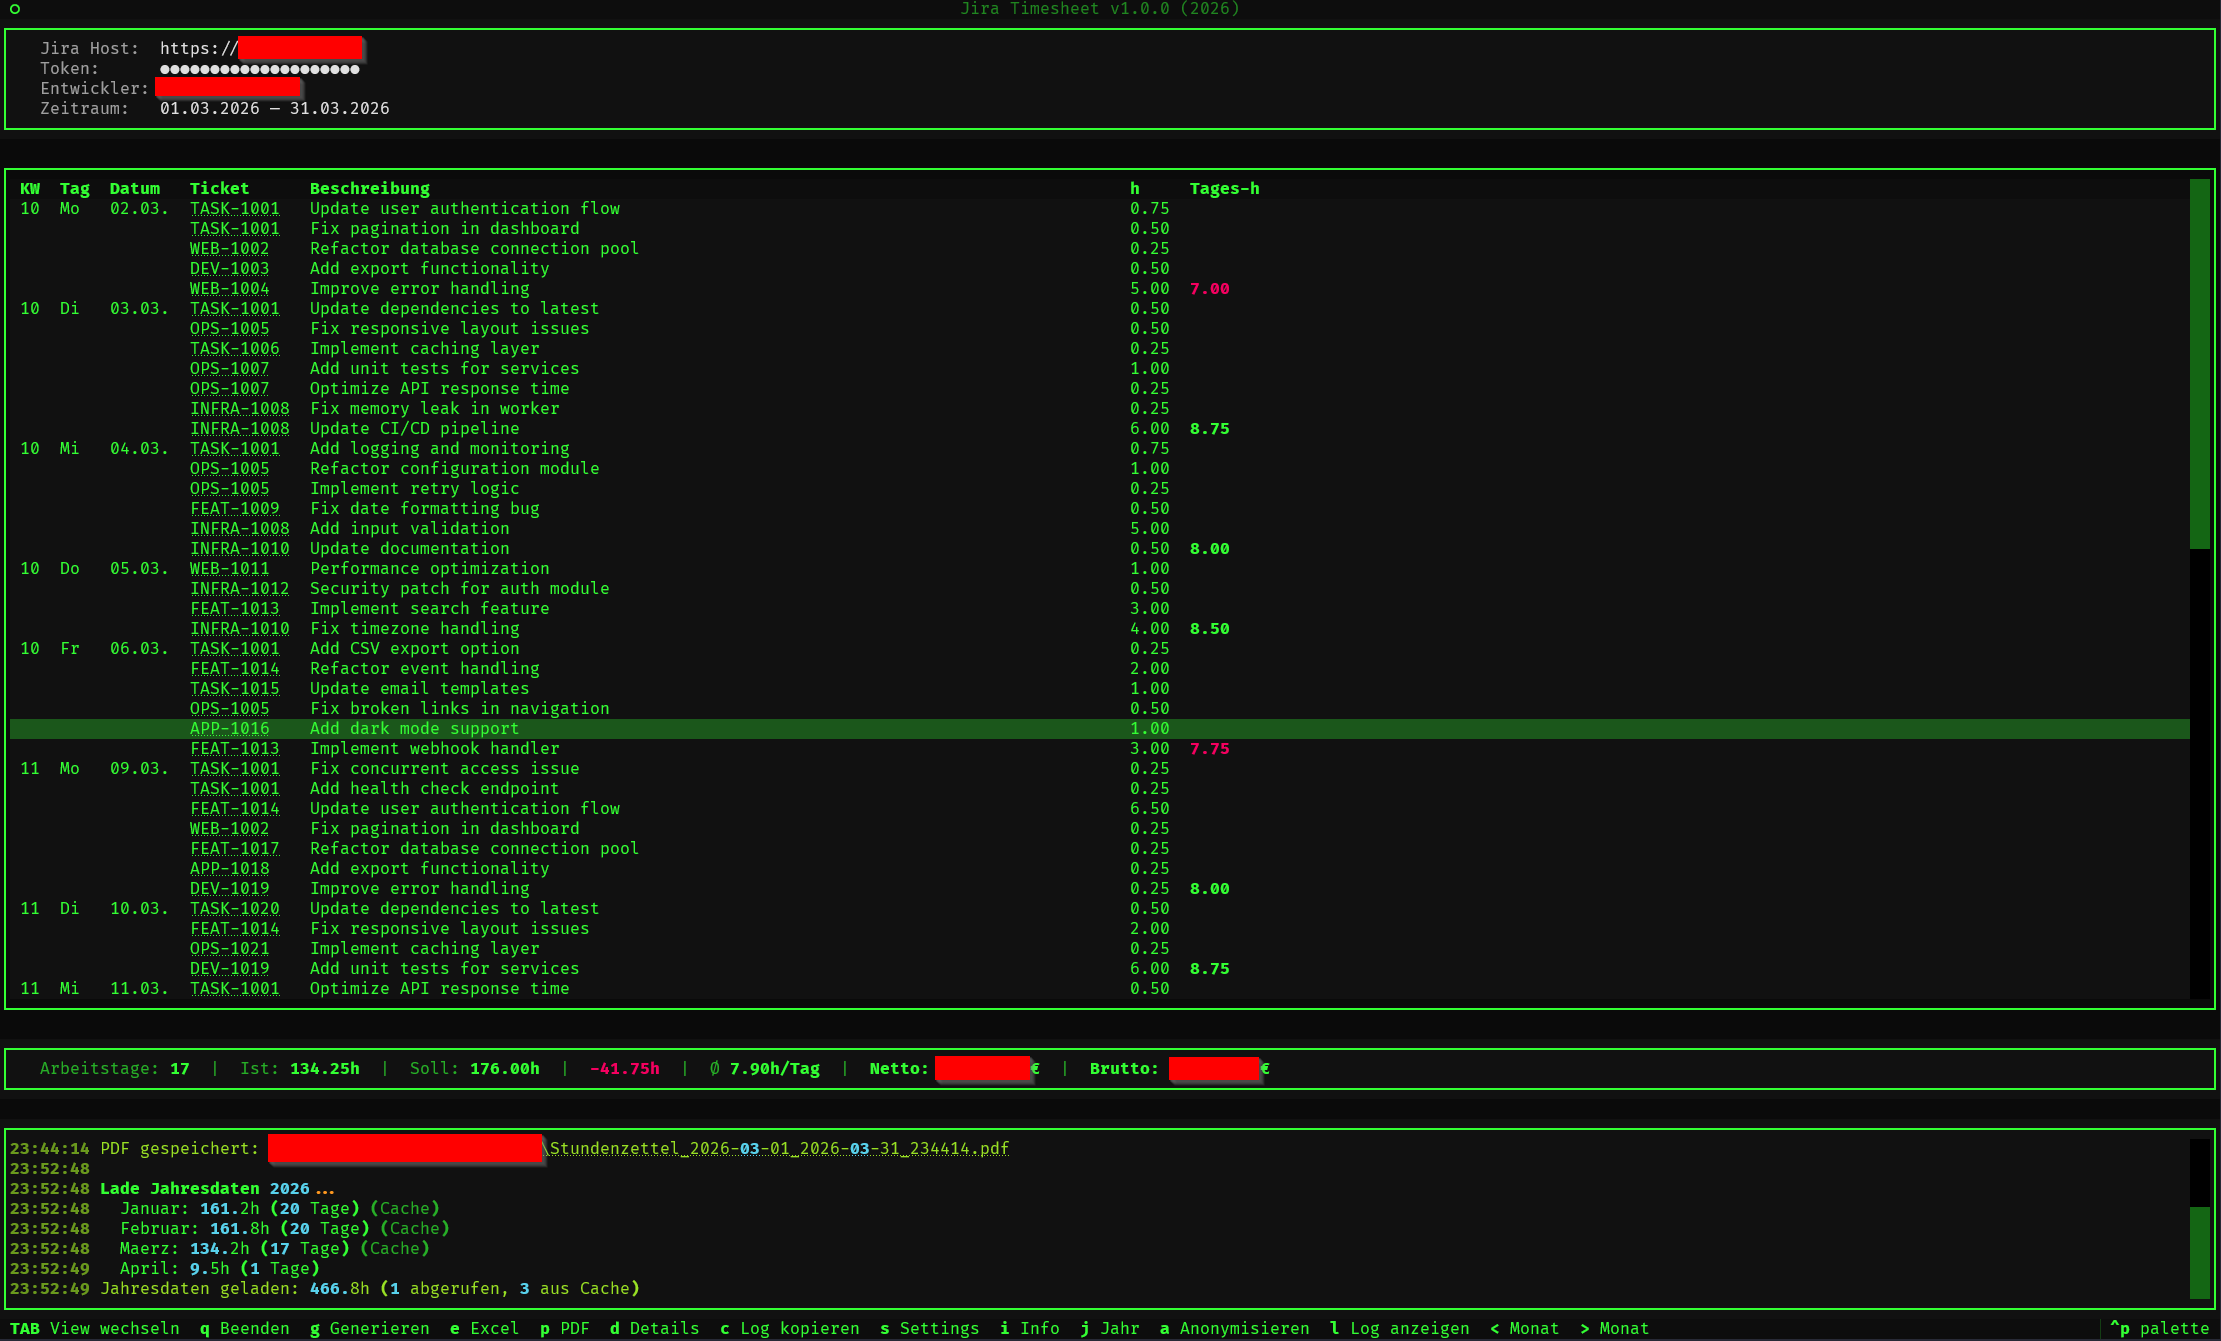
Task: Open the saved Stundenzettel PDF file link
Action: pyautogui.click(x=780, y=1148)
